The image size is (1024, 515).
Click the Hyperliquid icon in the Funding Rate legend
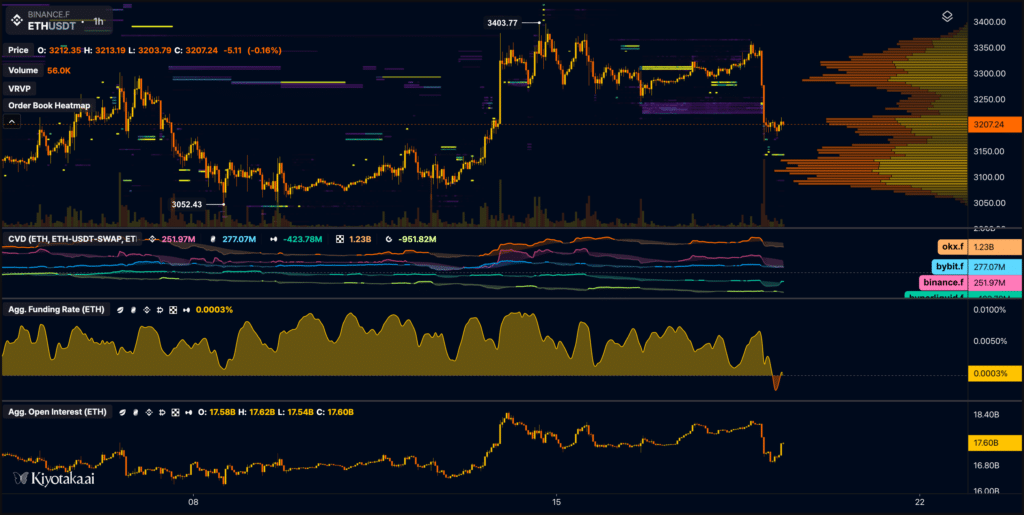pos(187,309)
